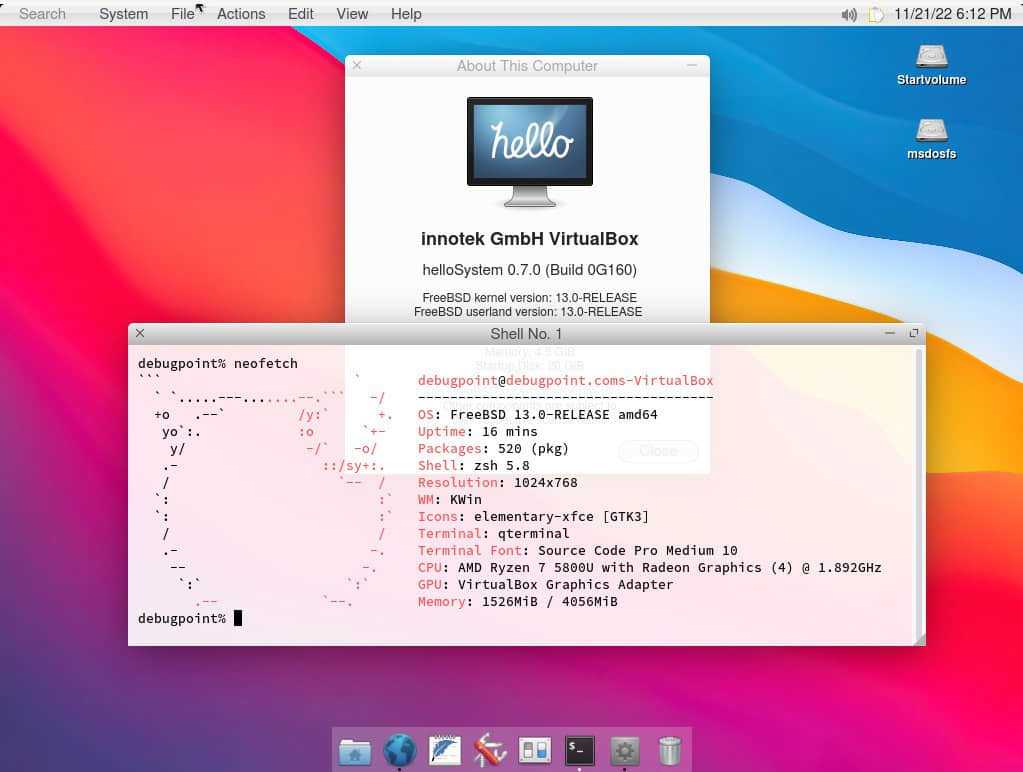
Task: Click the terminal prompt after debugpoint%
Action: click(237, 618)
